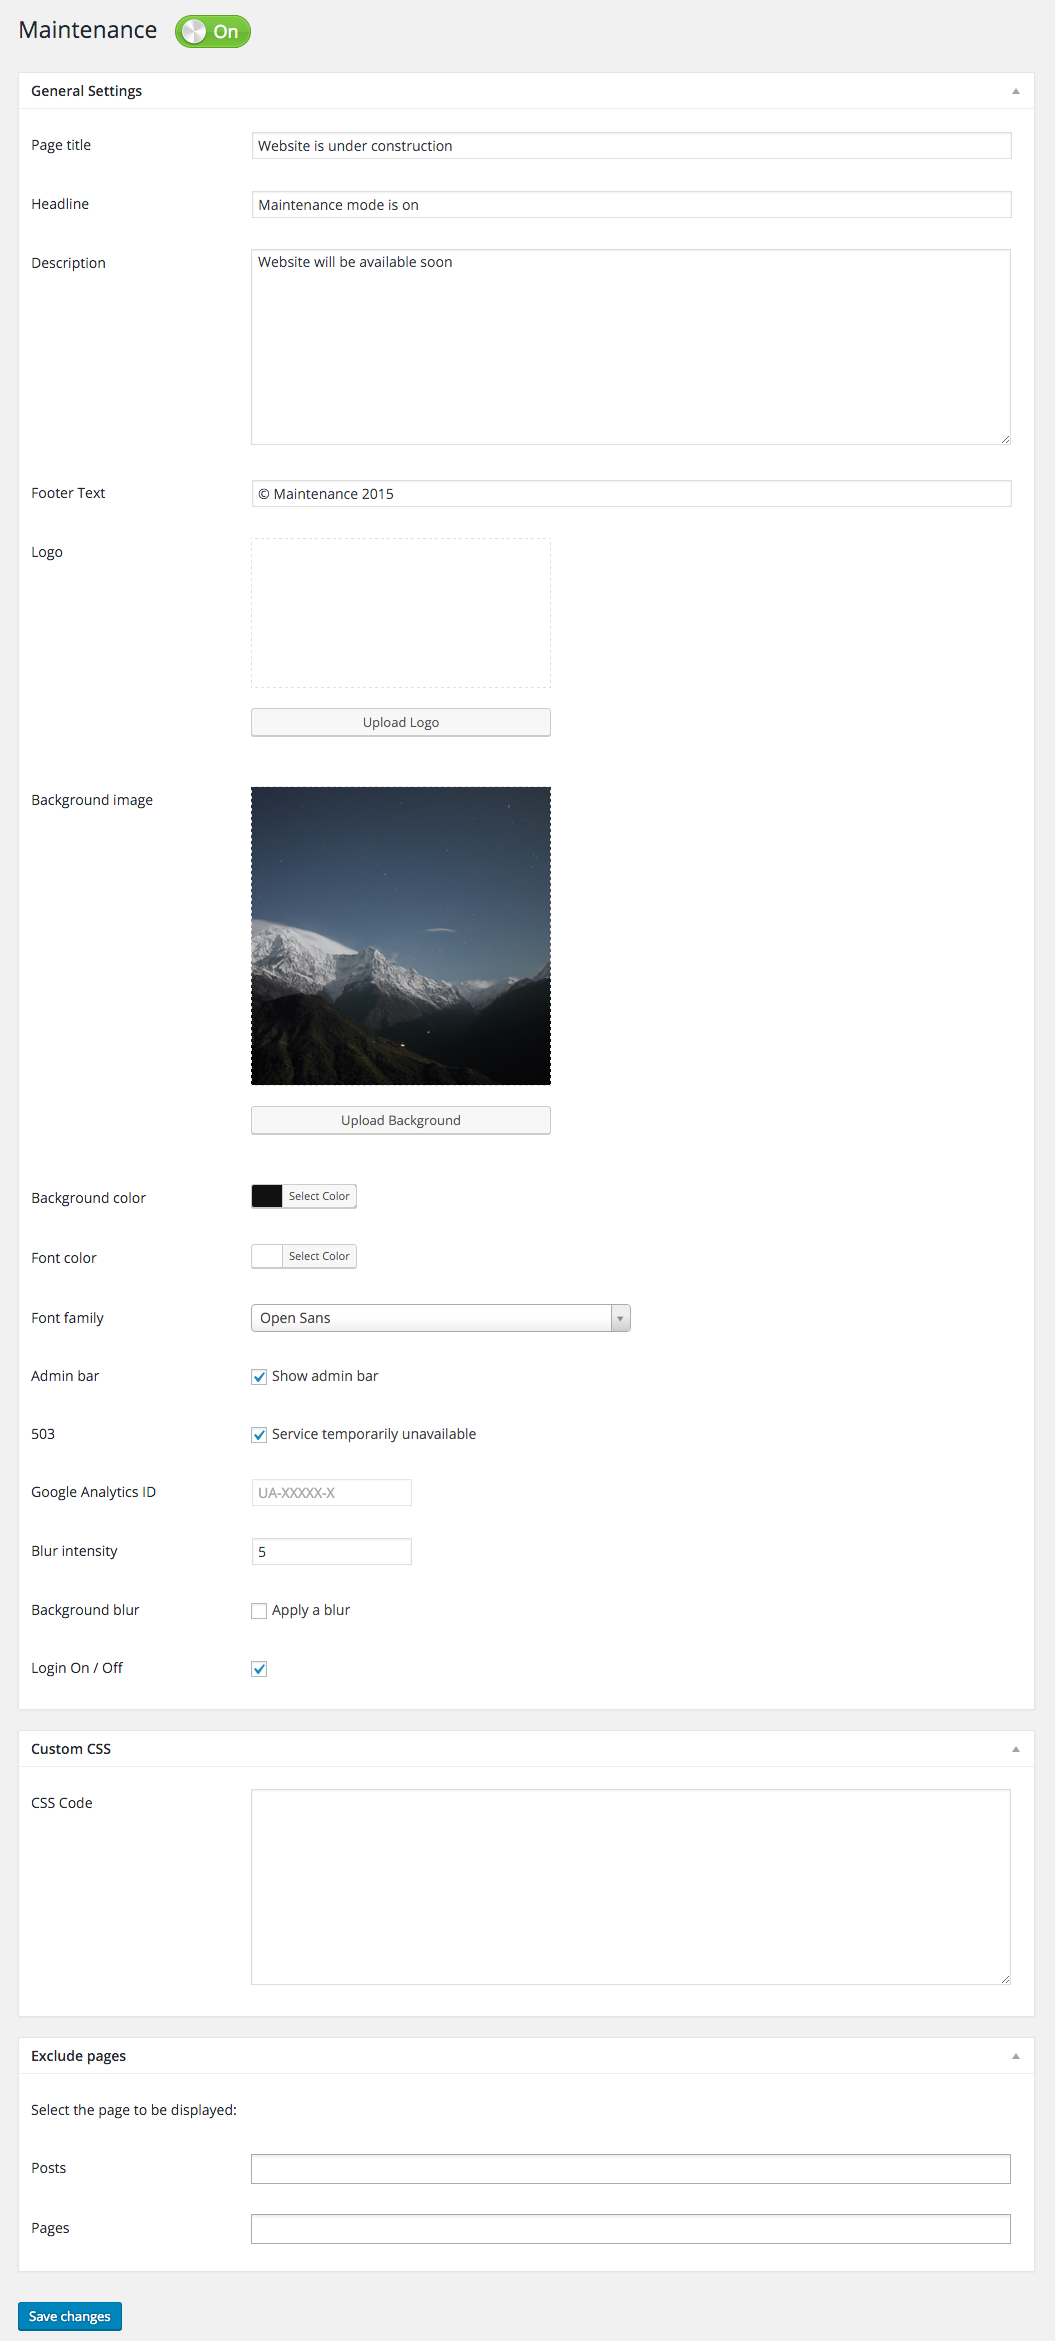1055x2341 pixels.
Task: Edit the Page title field
Action: pos(631,146)
